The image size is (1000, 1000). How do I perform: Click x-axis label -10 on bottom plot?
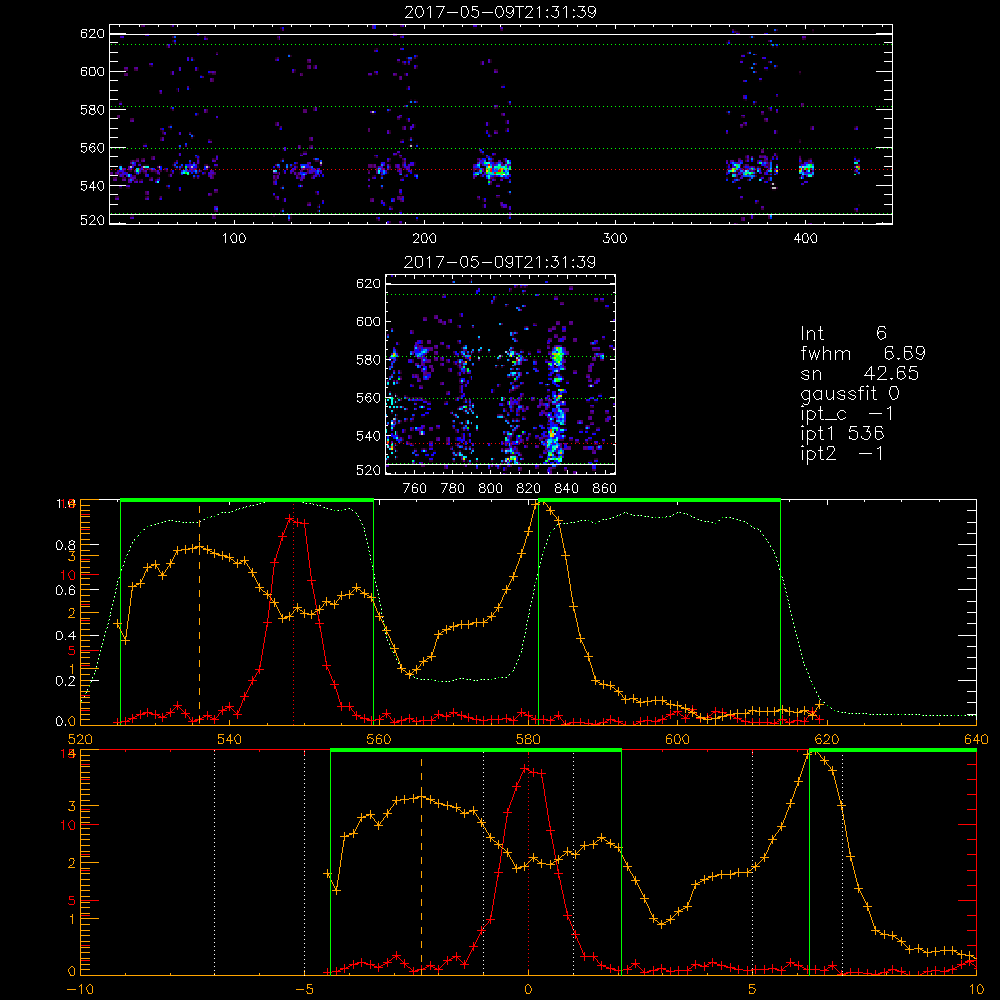pos(80,989)
